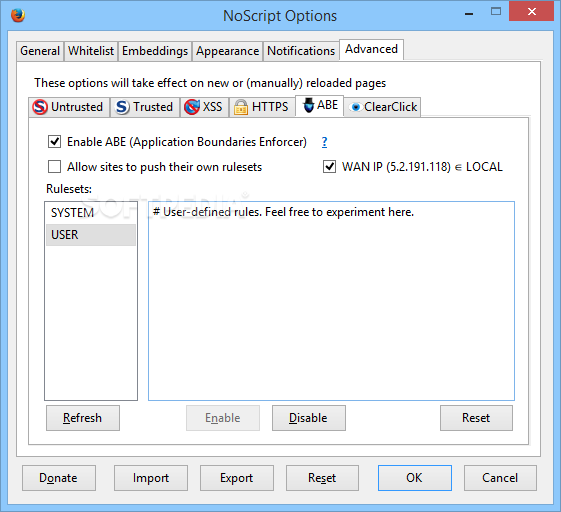The height and width of the screenshot is (512, 561).
Task: Check Allow sites to push their own rulesets
Action: tap(54, 167)
